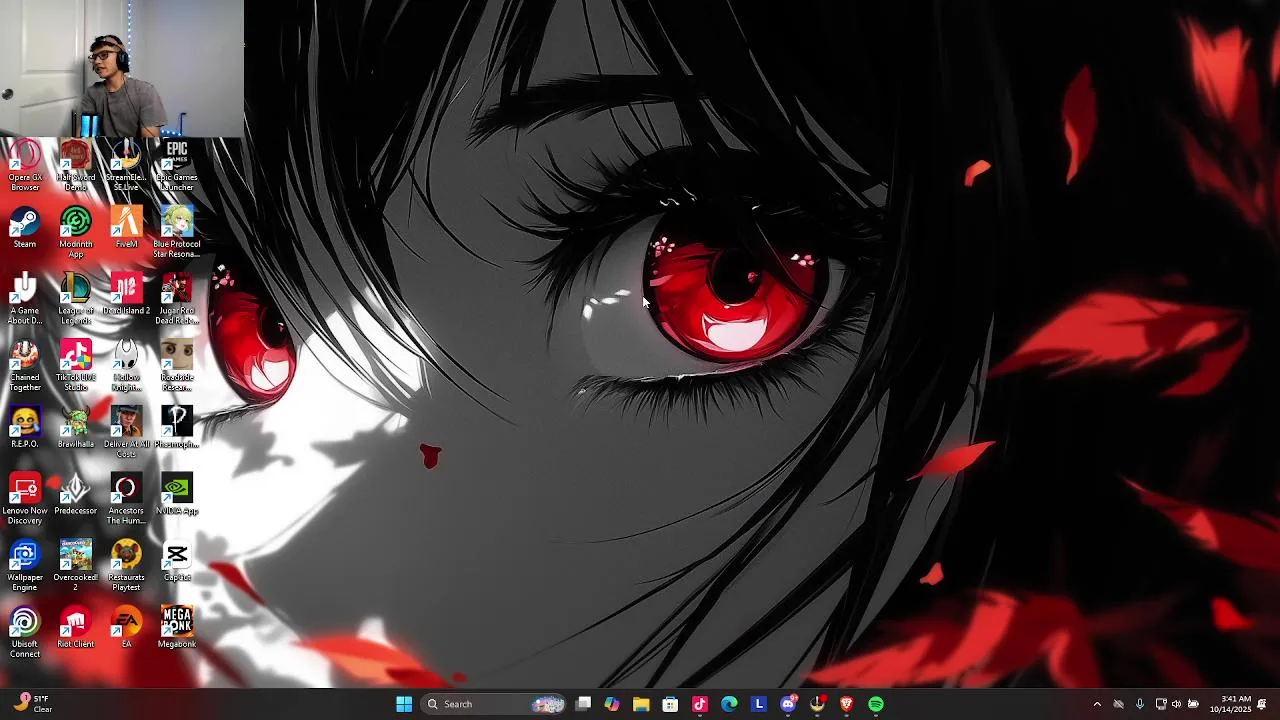Select the Deliver At All Costs icon
Viewport: 1280px width, 720px height.
[126, 433]
